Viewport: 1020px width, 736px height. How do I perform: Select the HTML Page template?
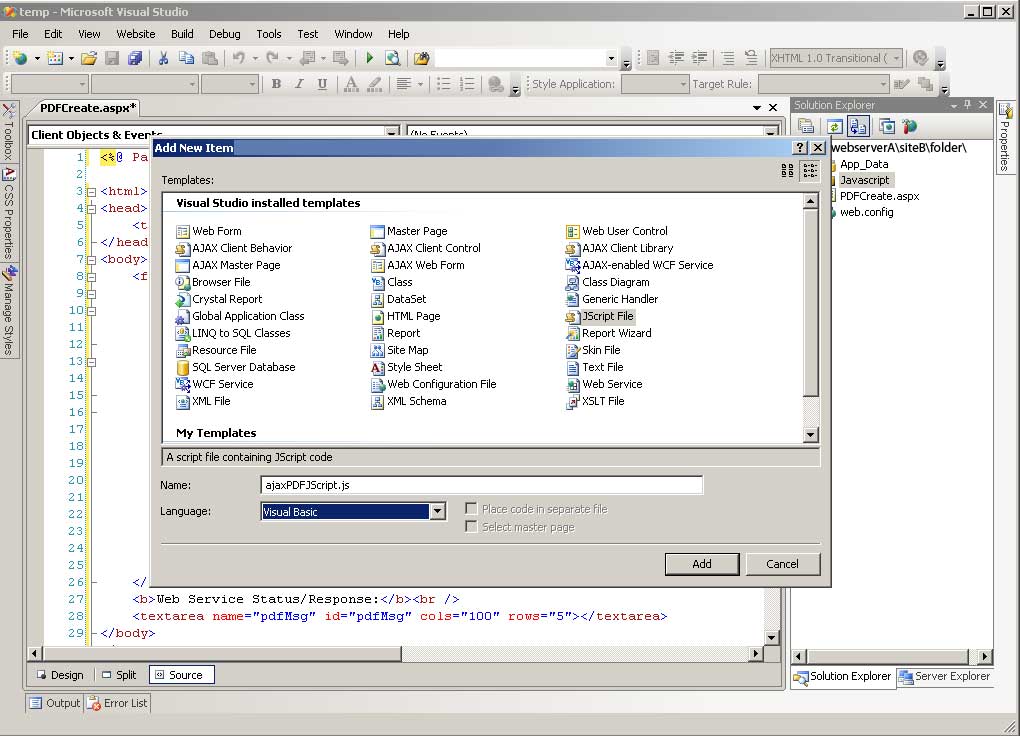click(x=405, y=316)
